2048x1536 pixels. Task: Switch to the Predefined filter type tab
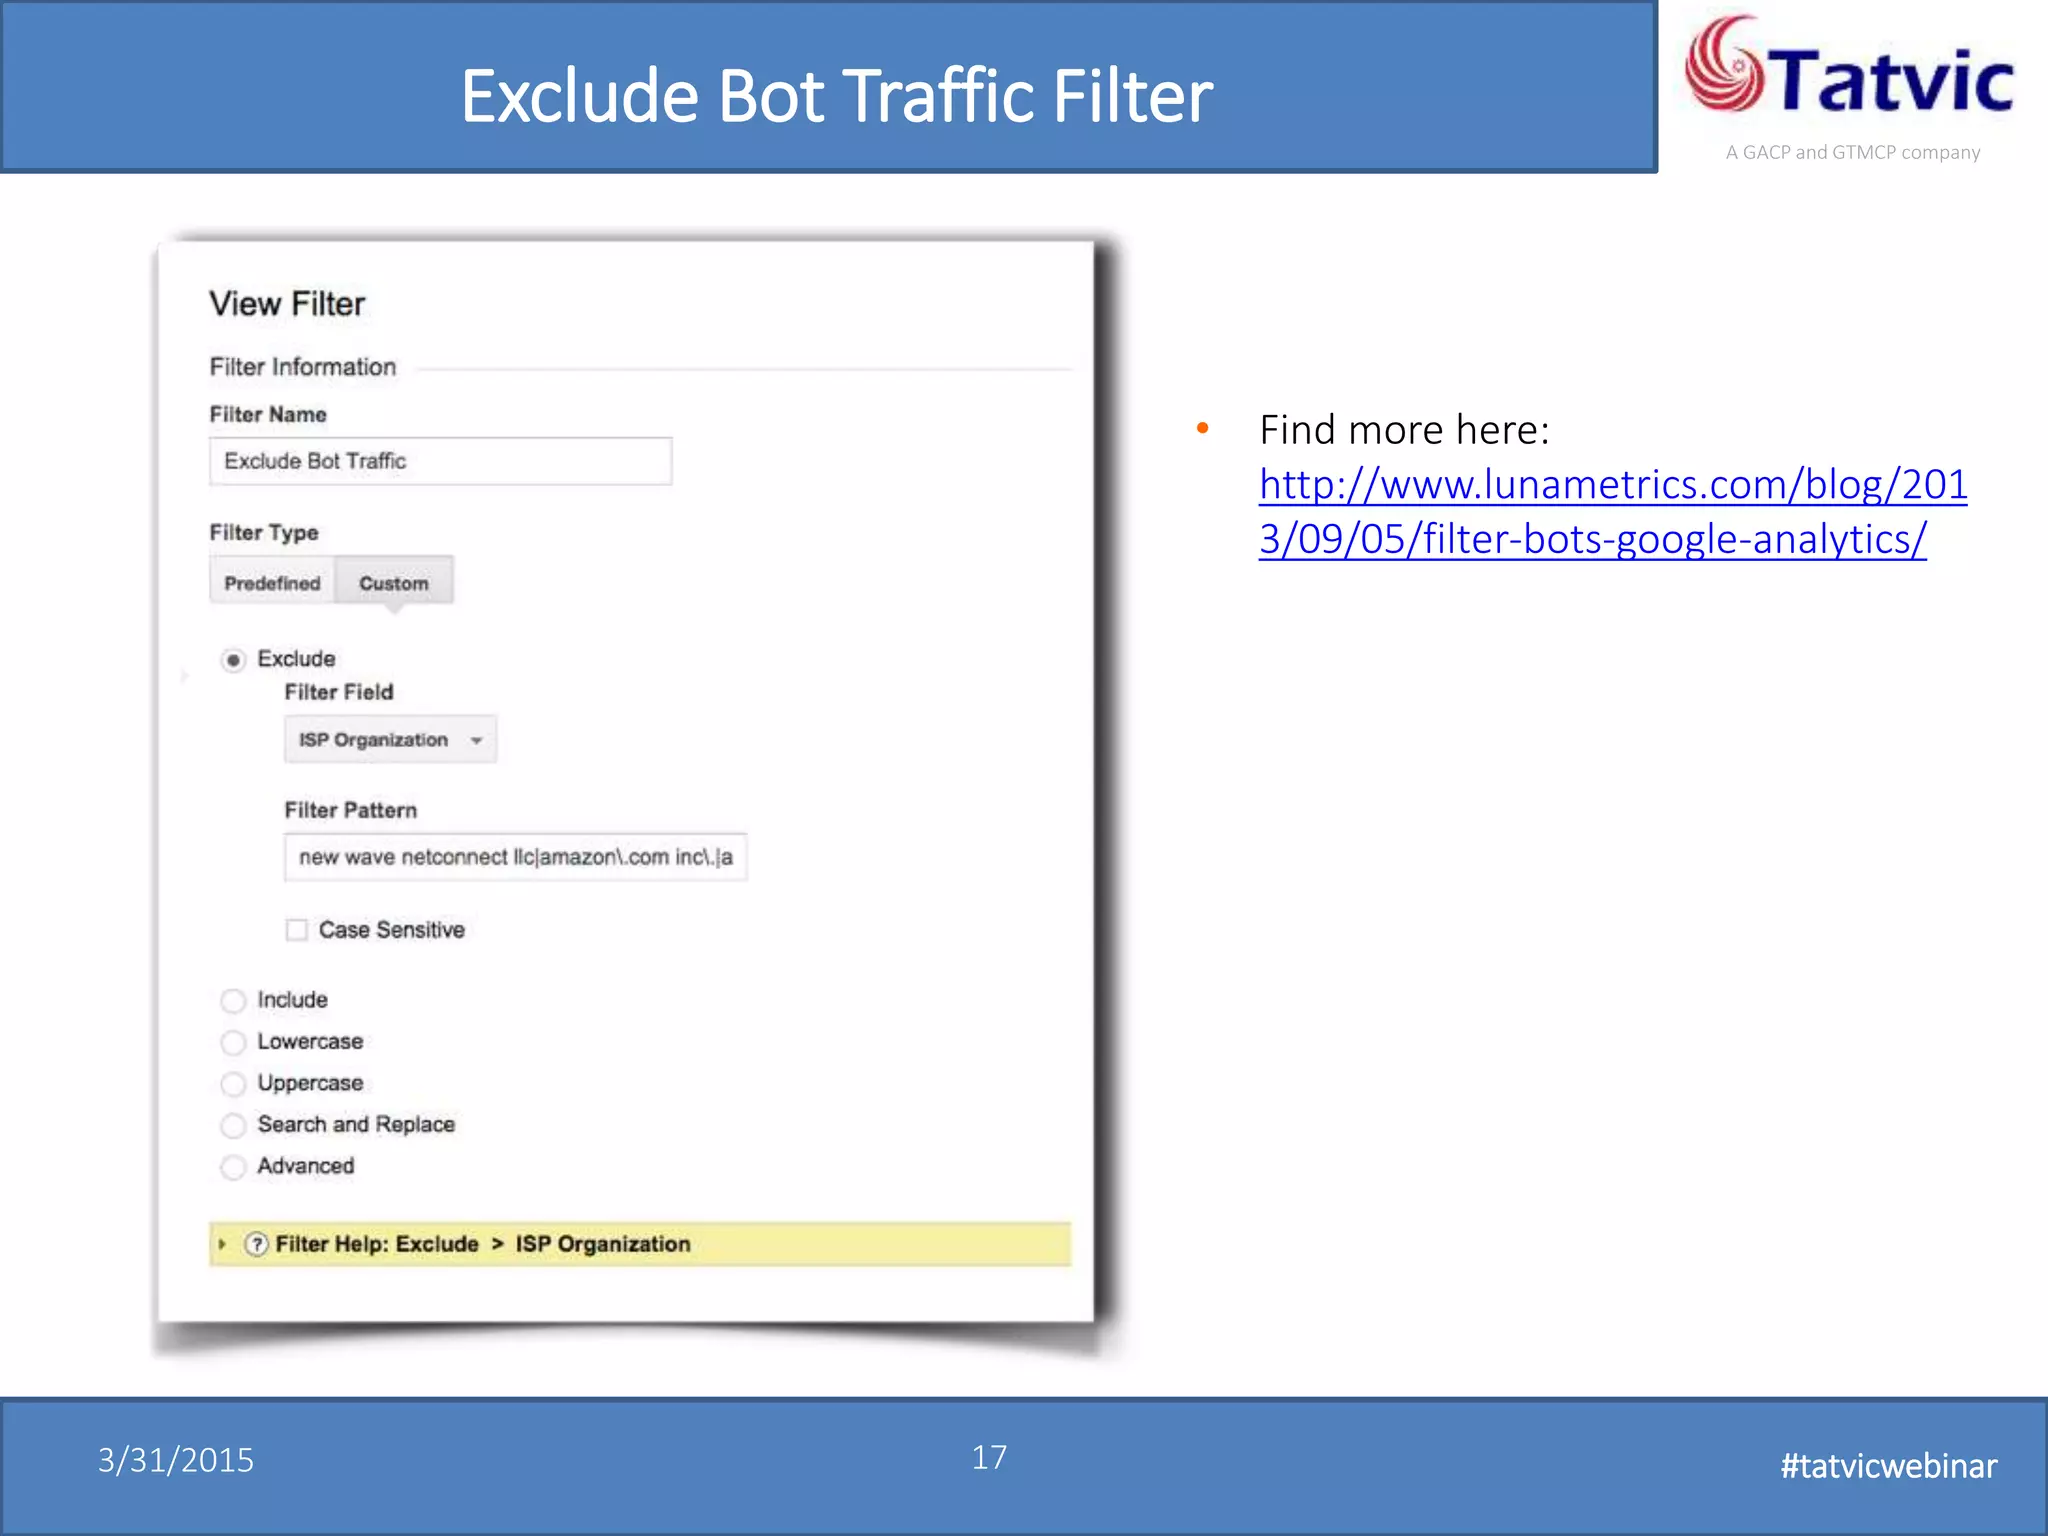pyautogui.click(x=272, y=582)
